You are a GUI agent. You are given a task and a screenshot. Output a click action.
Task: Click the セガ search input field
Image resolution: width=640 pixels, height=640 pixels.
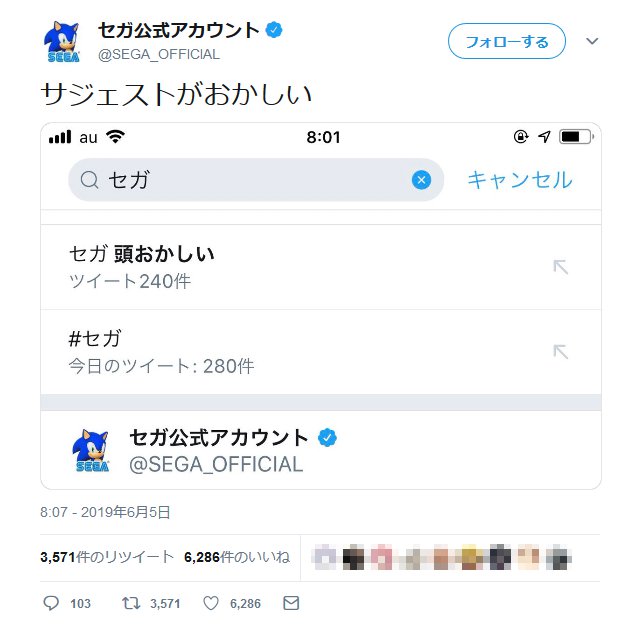tap(250, 180)
